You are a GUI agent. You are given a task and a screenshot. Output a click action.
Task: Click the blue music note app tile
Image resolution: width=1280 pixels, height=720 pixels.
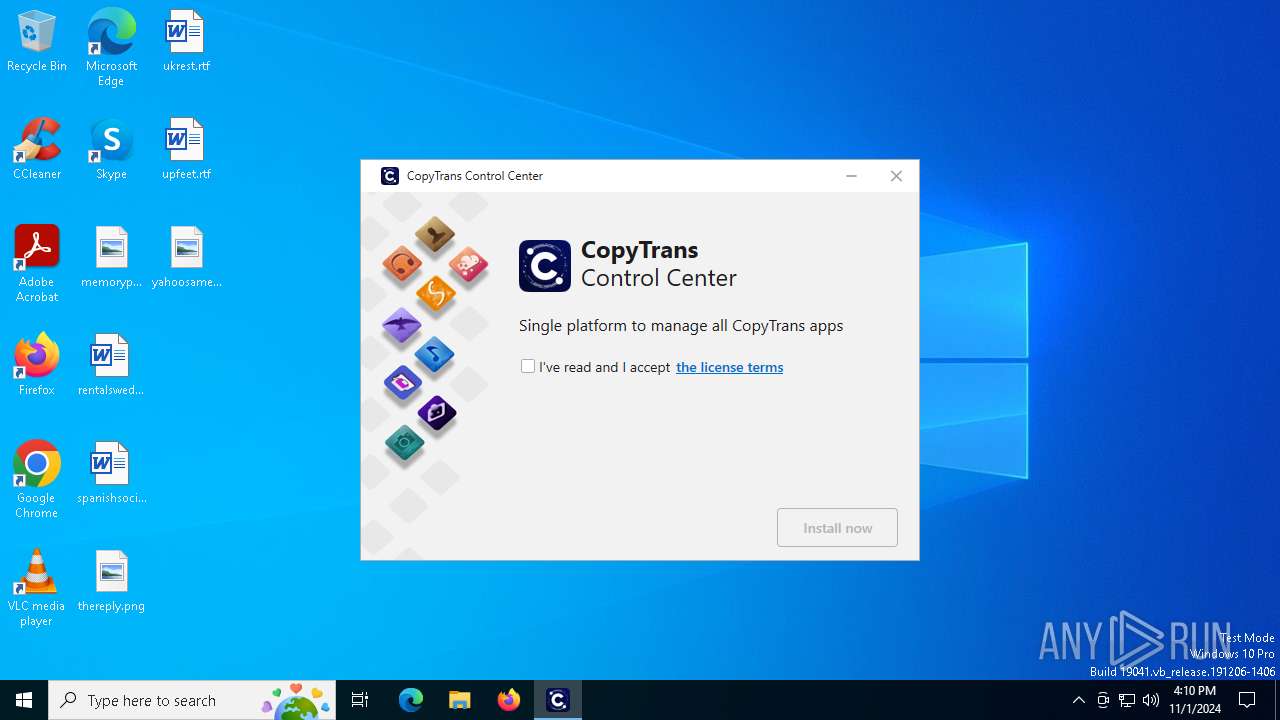pos(435,354)
